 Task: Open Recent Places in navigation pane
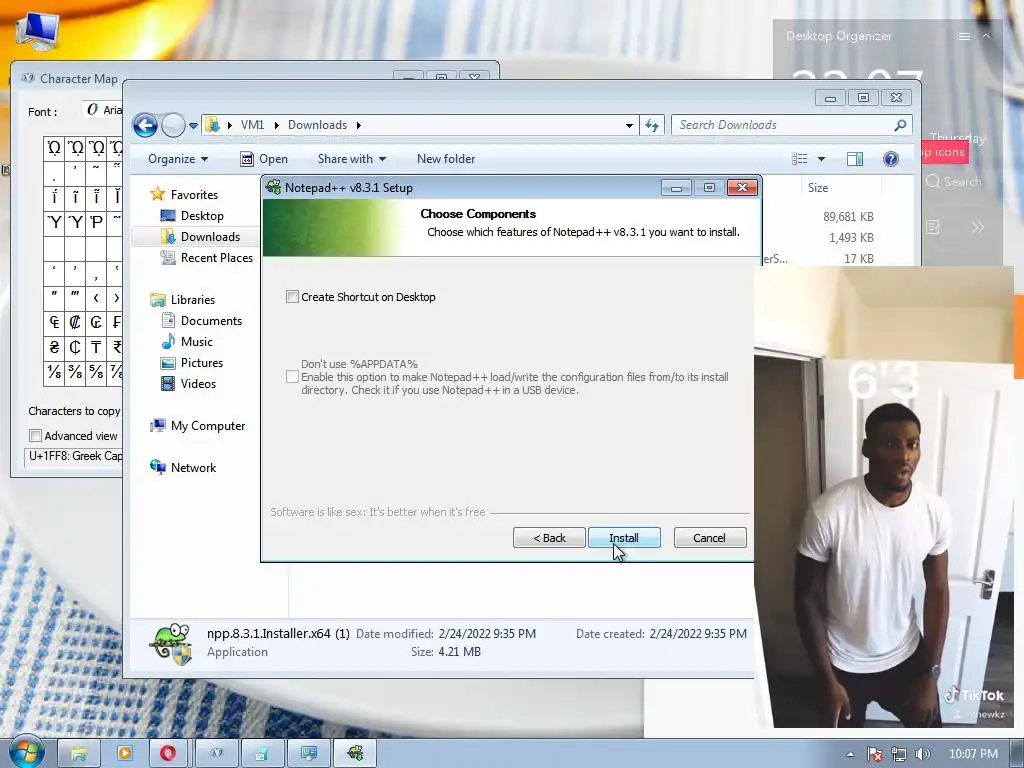click(x=217, y=257)
